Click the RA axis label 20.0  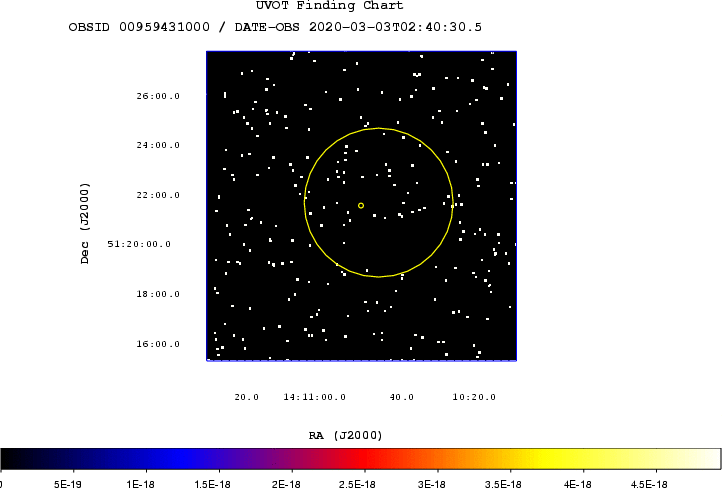(246, 397)
